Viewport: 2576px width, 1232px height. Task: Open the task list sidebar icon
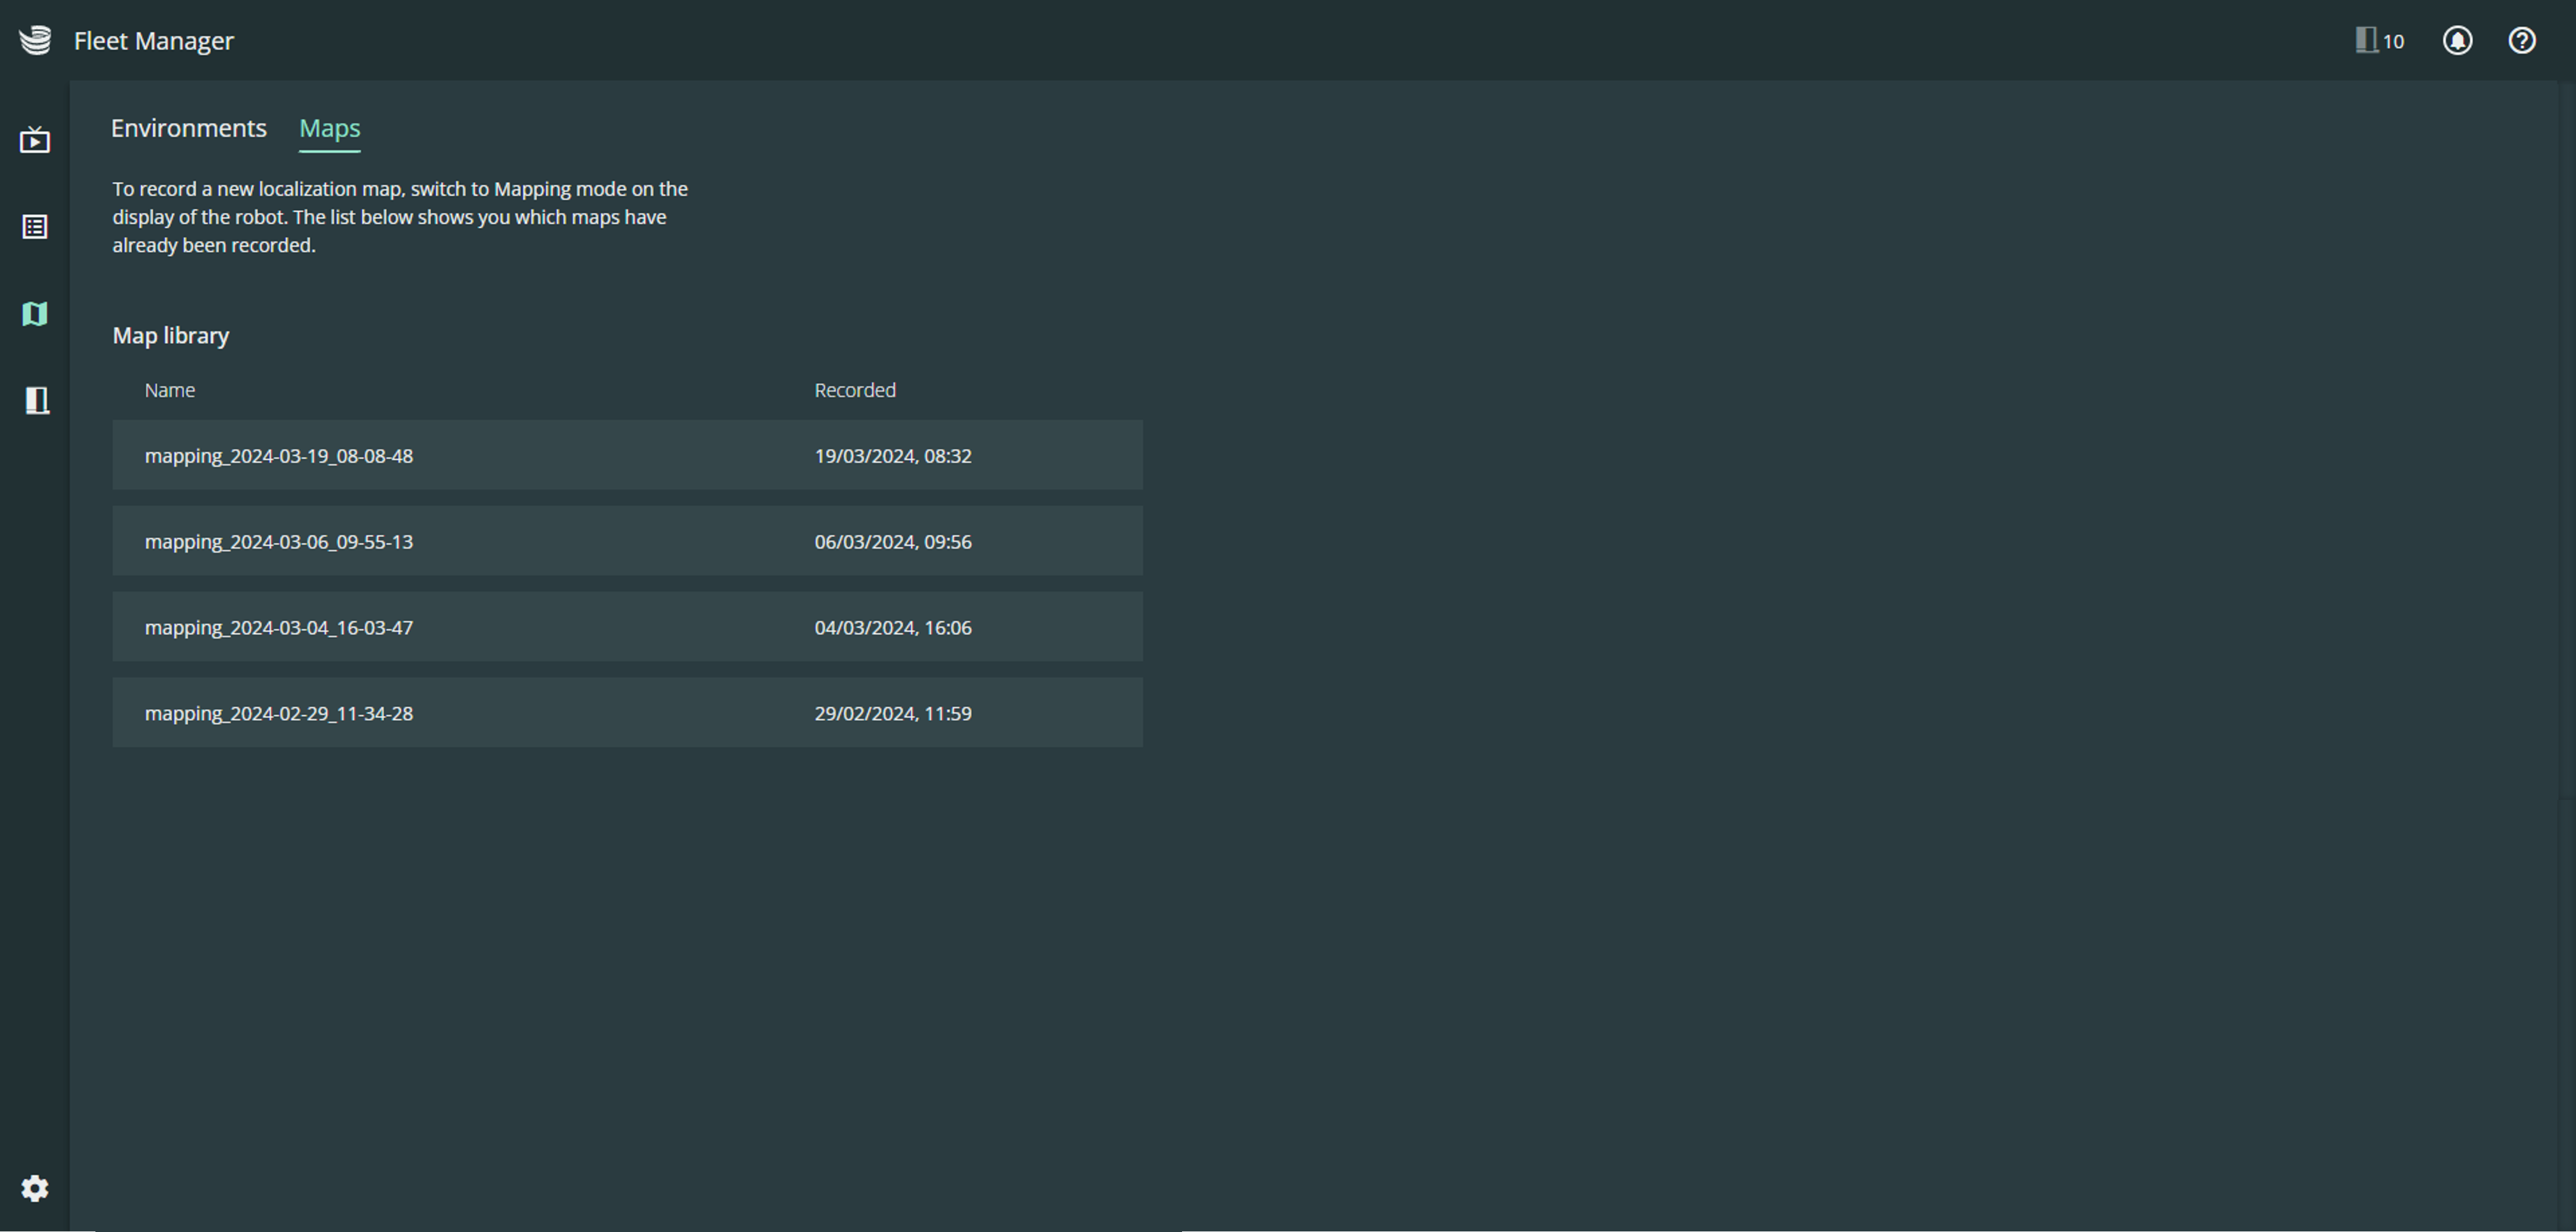pos(35,227)
